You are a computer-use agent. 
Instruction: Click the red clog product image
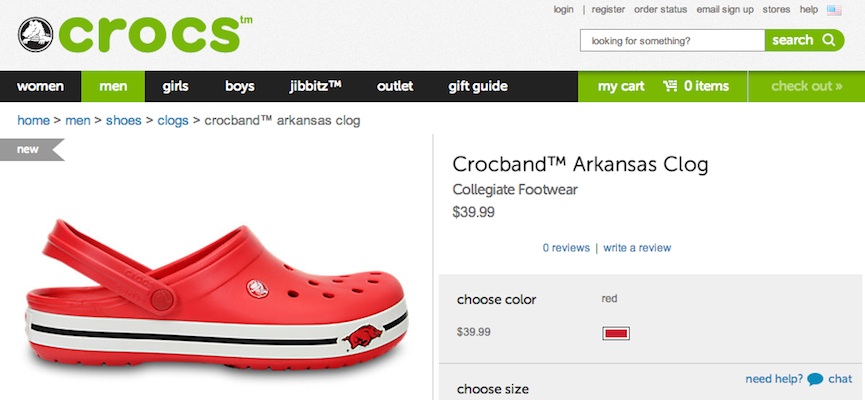pyautogui.click(x=216, y=296)
